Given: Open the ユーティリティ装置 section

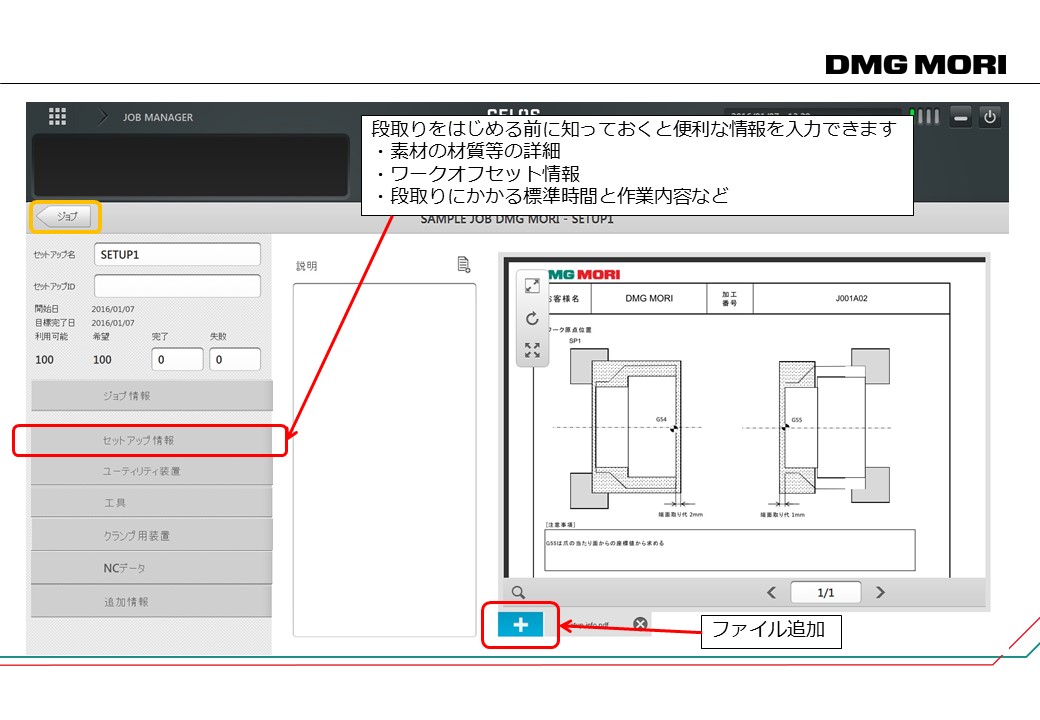Looking at the screenshot, I should point(151,471).
